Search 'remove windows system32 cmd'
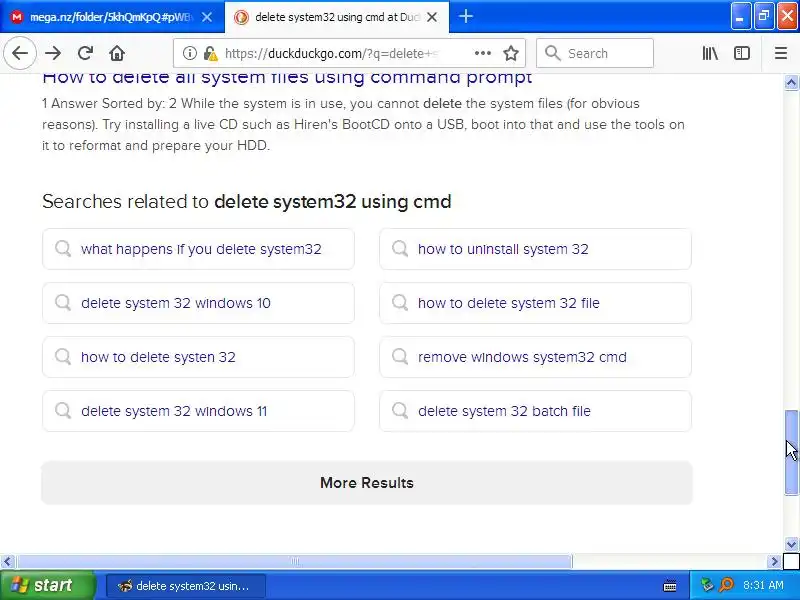 [535, 357]
